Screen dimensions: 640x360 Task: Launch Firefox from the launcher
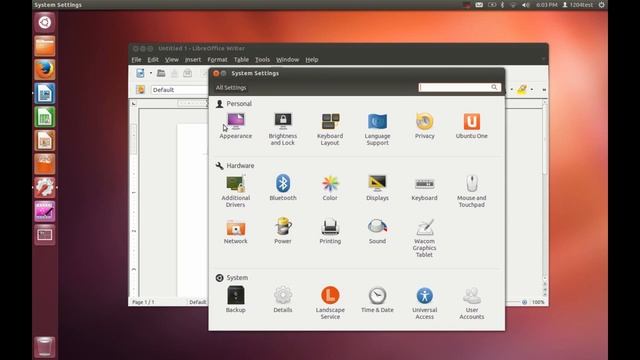point(44,70)
